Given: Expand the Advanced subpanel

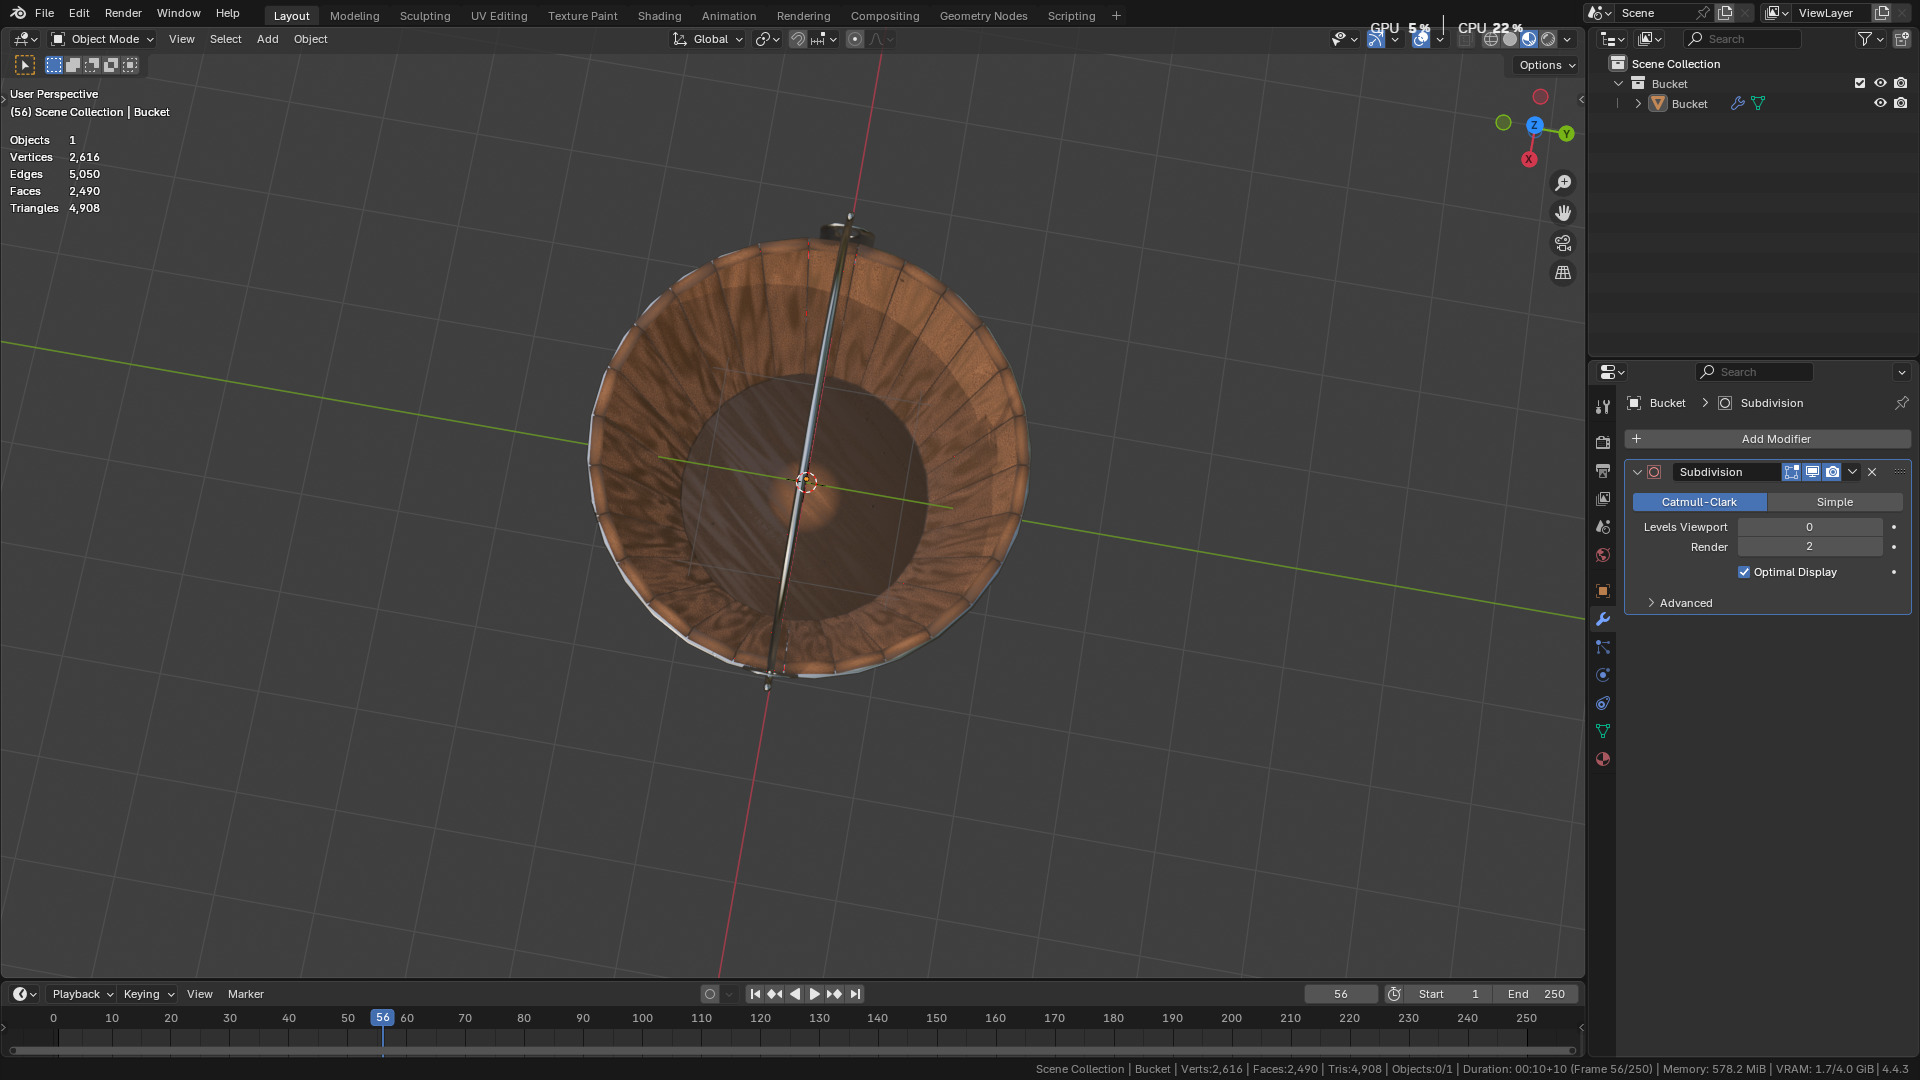Looking at the screenshot, I should coord(1679,603).
